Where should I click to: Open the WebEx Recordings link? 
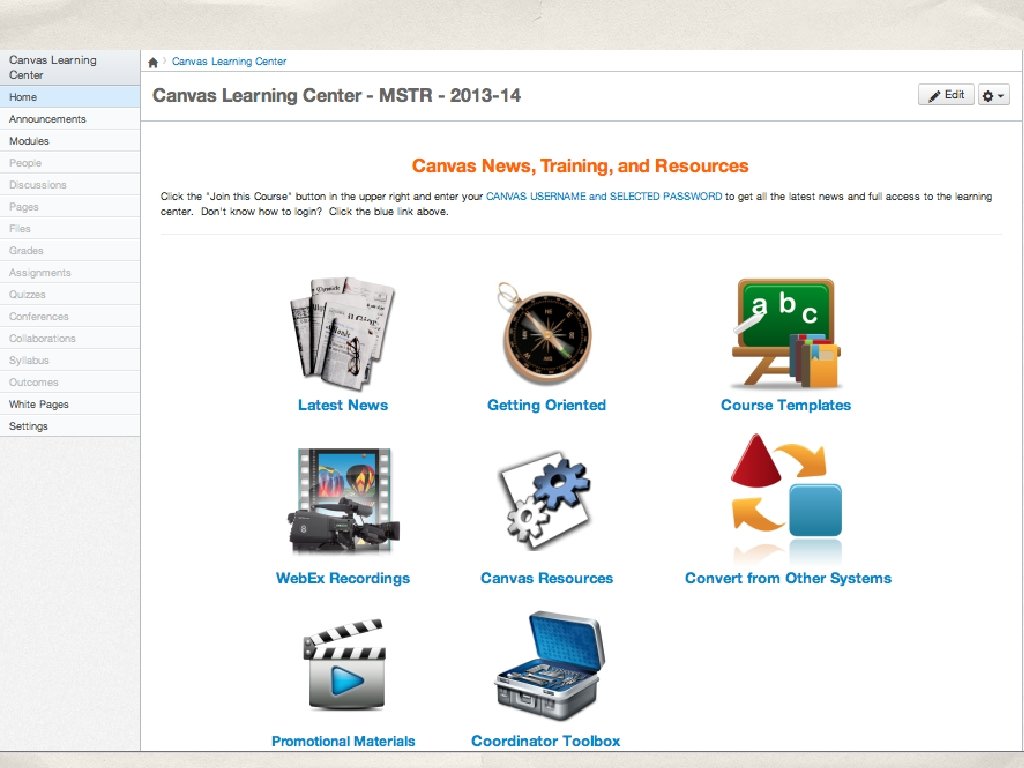pyautogui.click(x=343, y=578)
